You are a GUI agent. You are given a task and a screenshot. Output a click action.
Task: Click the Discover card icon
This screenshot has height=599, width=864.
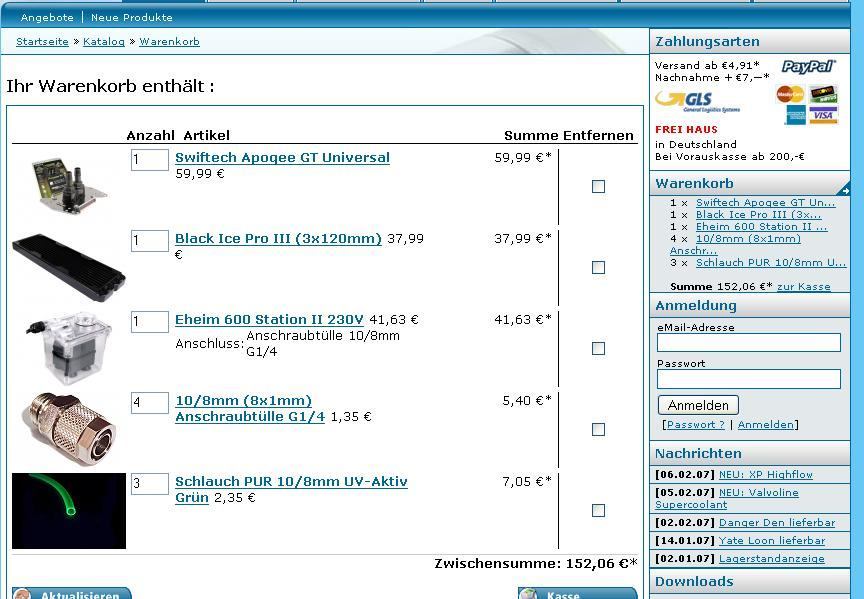point(824,94)
